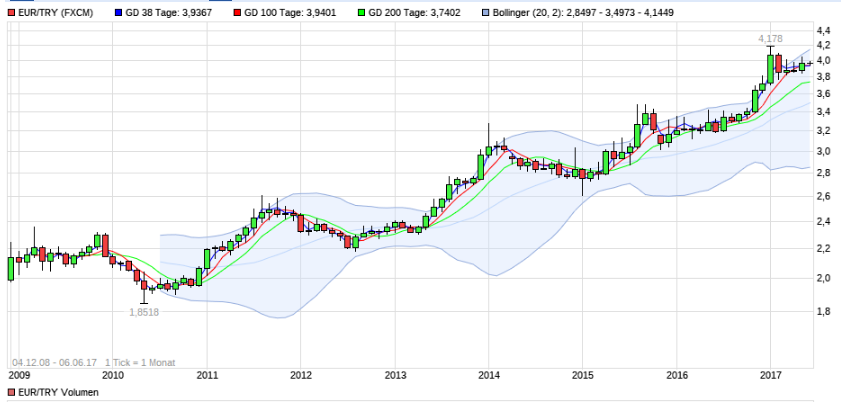Click the 1,8518 low price annotation
841x402 pixels.
click(x=145, y=311)
